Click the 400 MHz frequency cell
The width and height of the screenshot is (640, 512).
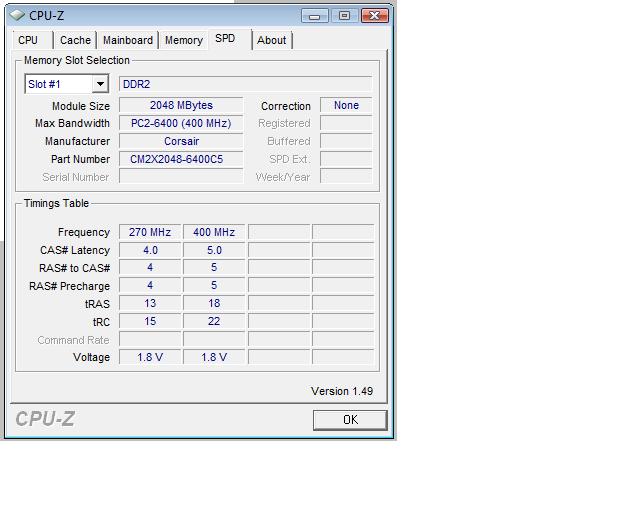(214, 232)
